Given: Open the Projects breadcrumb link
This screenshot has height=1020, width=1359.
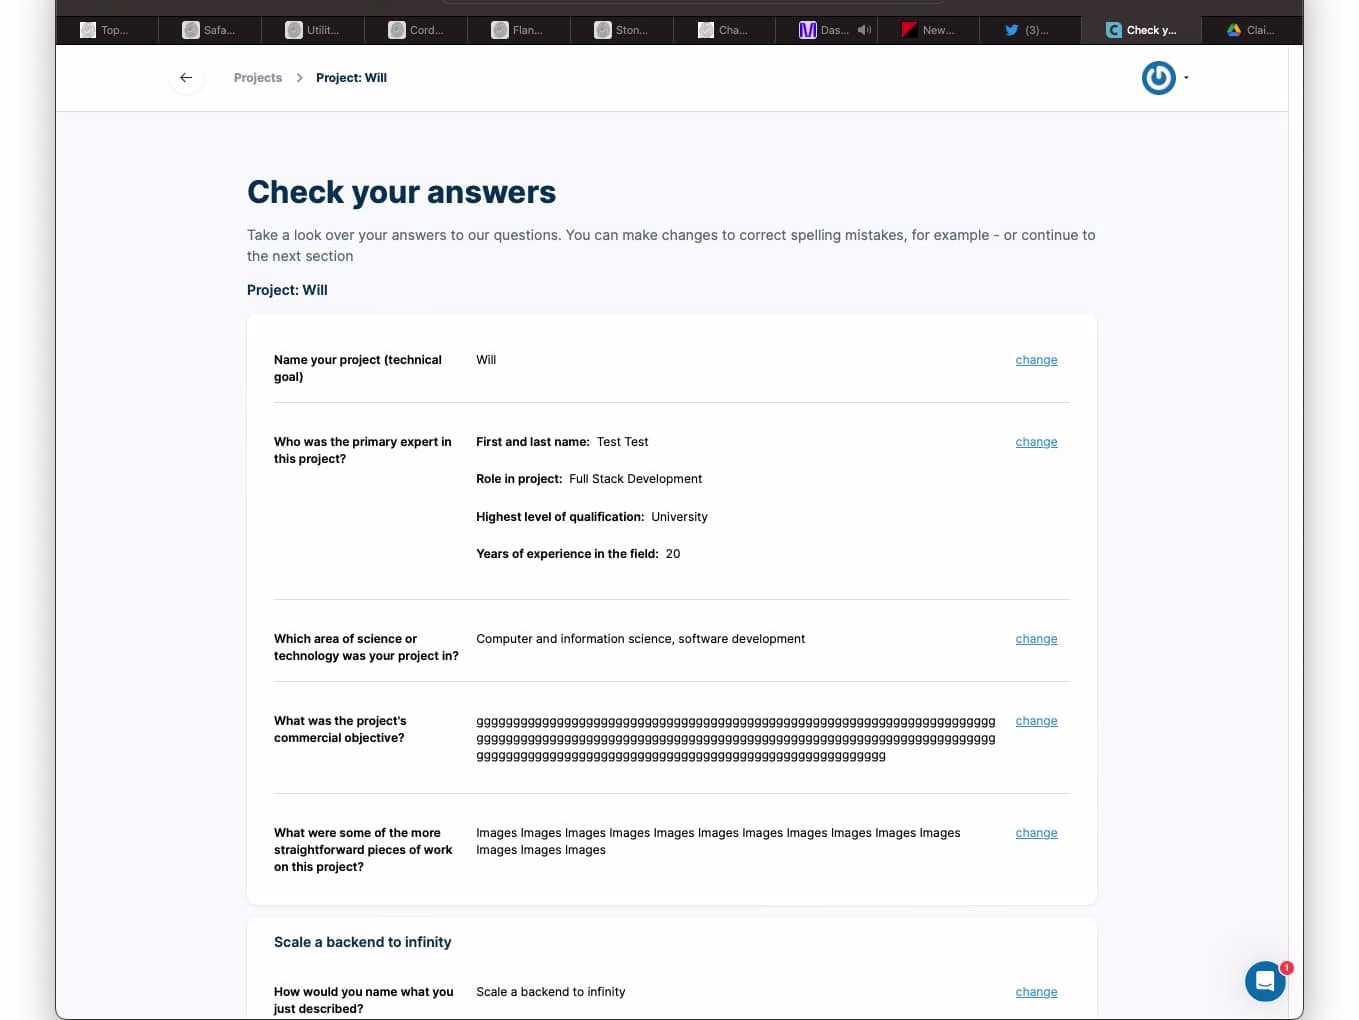Looking at the screenshot, I should [258, 78].
